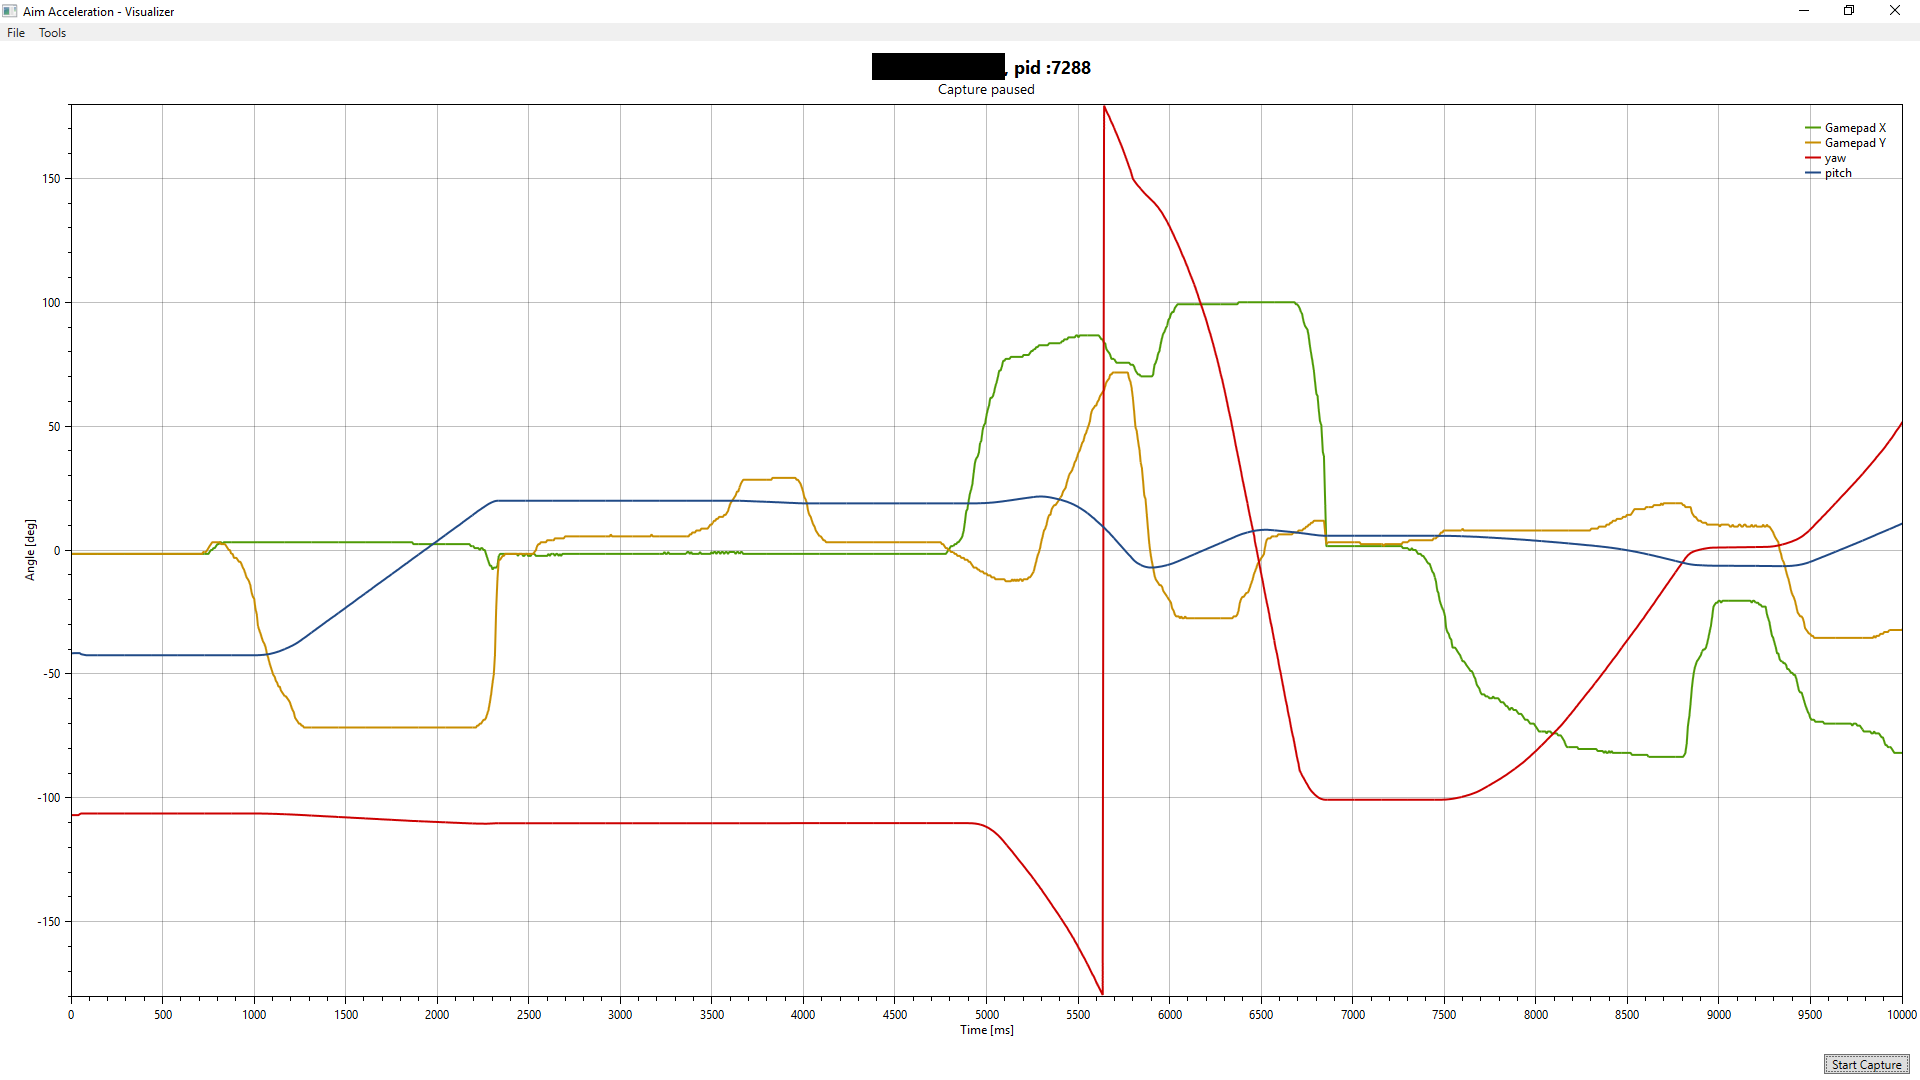Toggle the Gamepad X curve in legend
Screen dimensions: 1920x1080
1856,128
